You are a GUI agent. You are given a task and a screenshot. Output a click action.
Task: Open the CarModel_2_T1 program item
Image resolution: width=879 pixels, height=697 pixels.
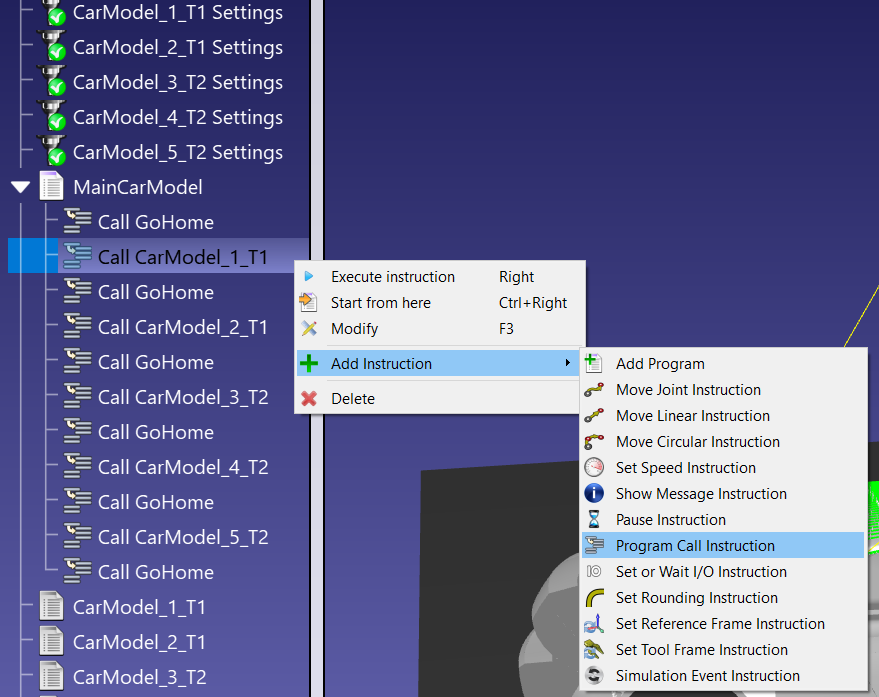[x=139, y=642]
